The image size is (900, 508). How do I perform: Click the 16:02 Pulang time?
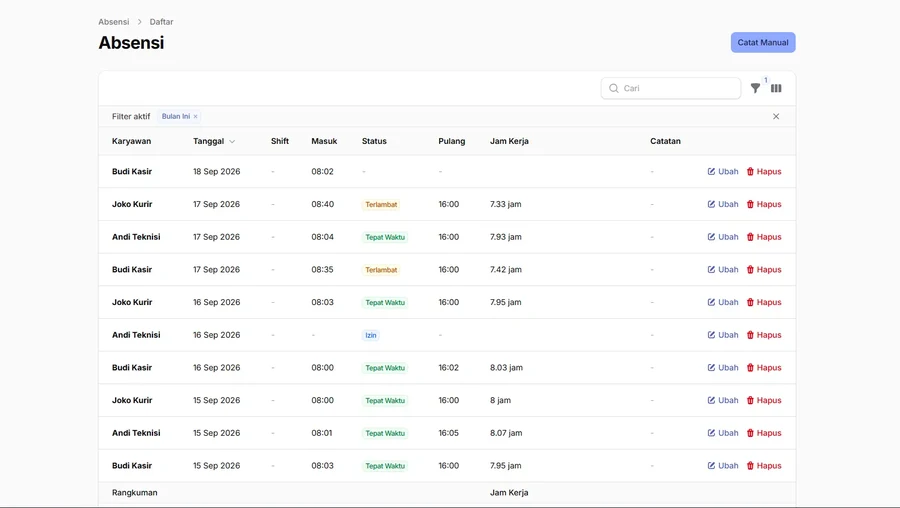click(x=449, y=368)
